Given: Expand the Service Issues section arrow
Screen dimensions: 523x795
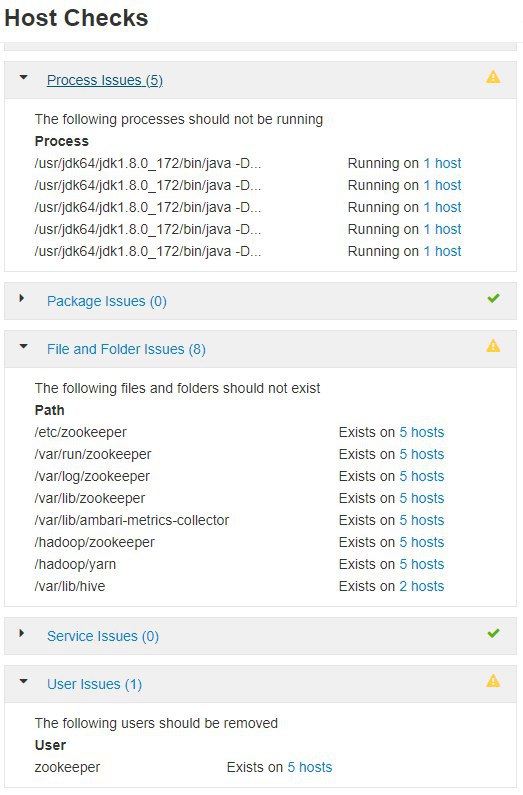Looking at the screenshot, I should 21,633.
